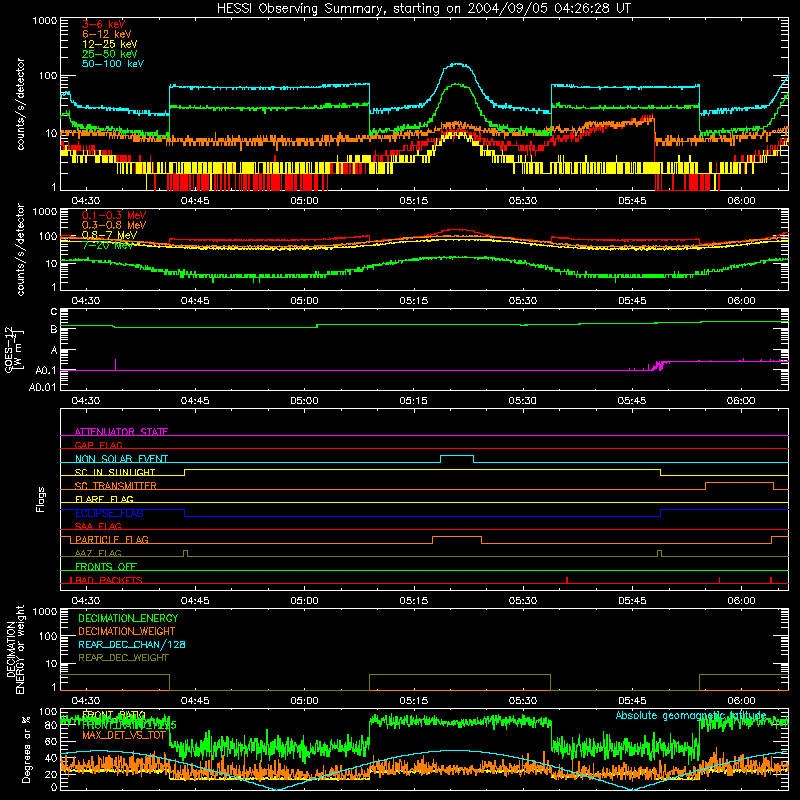Click the red 3-6 keV legend label
This screenshot has height=800, width=800.
coord(103,24)
